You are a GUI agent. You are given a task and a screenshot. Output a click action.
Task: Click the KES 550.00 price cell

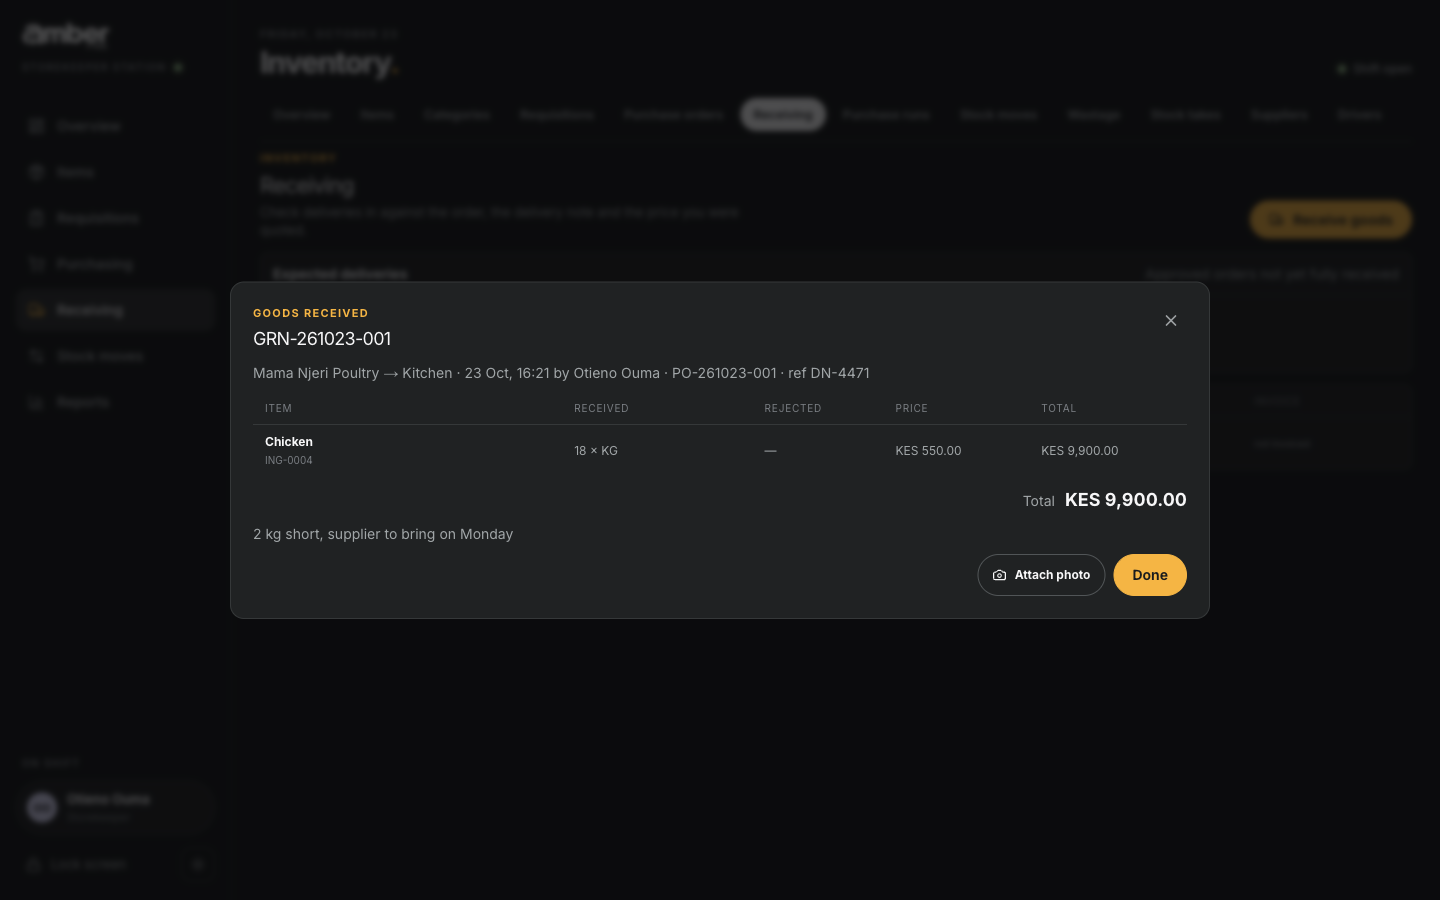click(x=928, y=451)
